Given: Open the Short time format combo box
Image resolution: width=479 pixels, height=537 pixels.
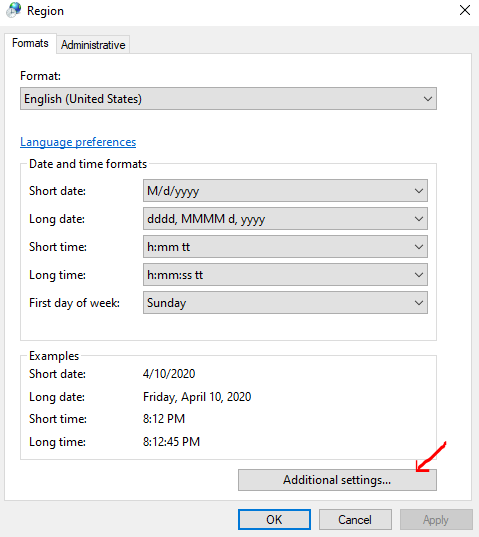Looking at the screenshot, I should coord(285,247).
